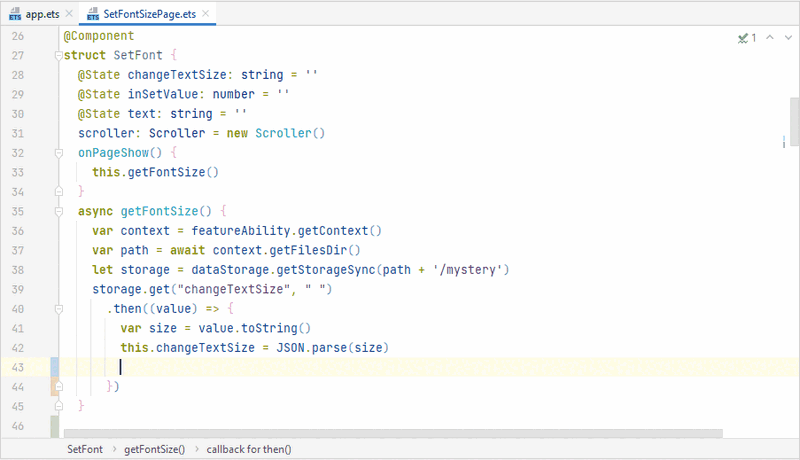Select 'callback for then()' breadcrumb

(249, 450)
